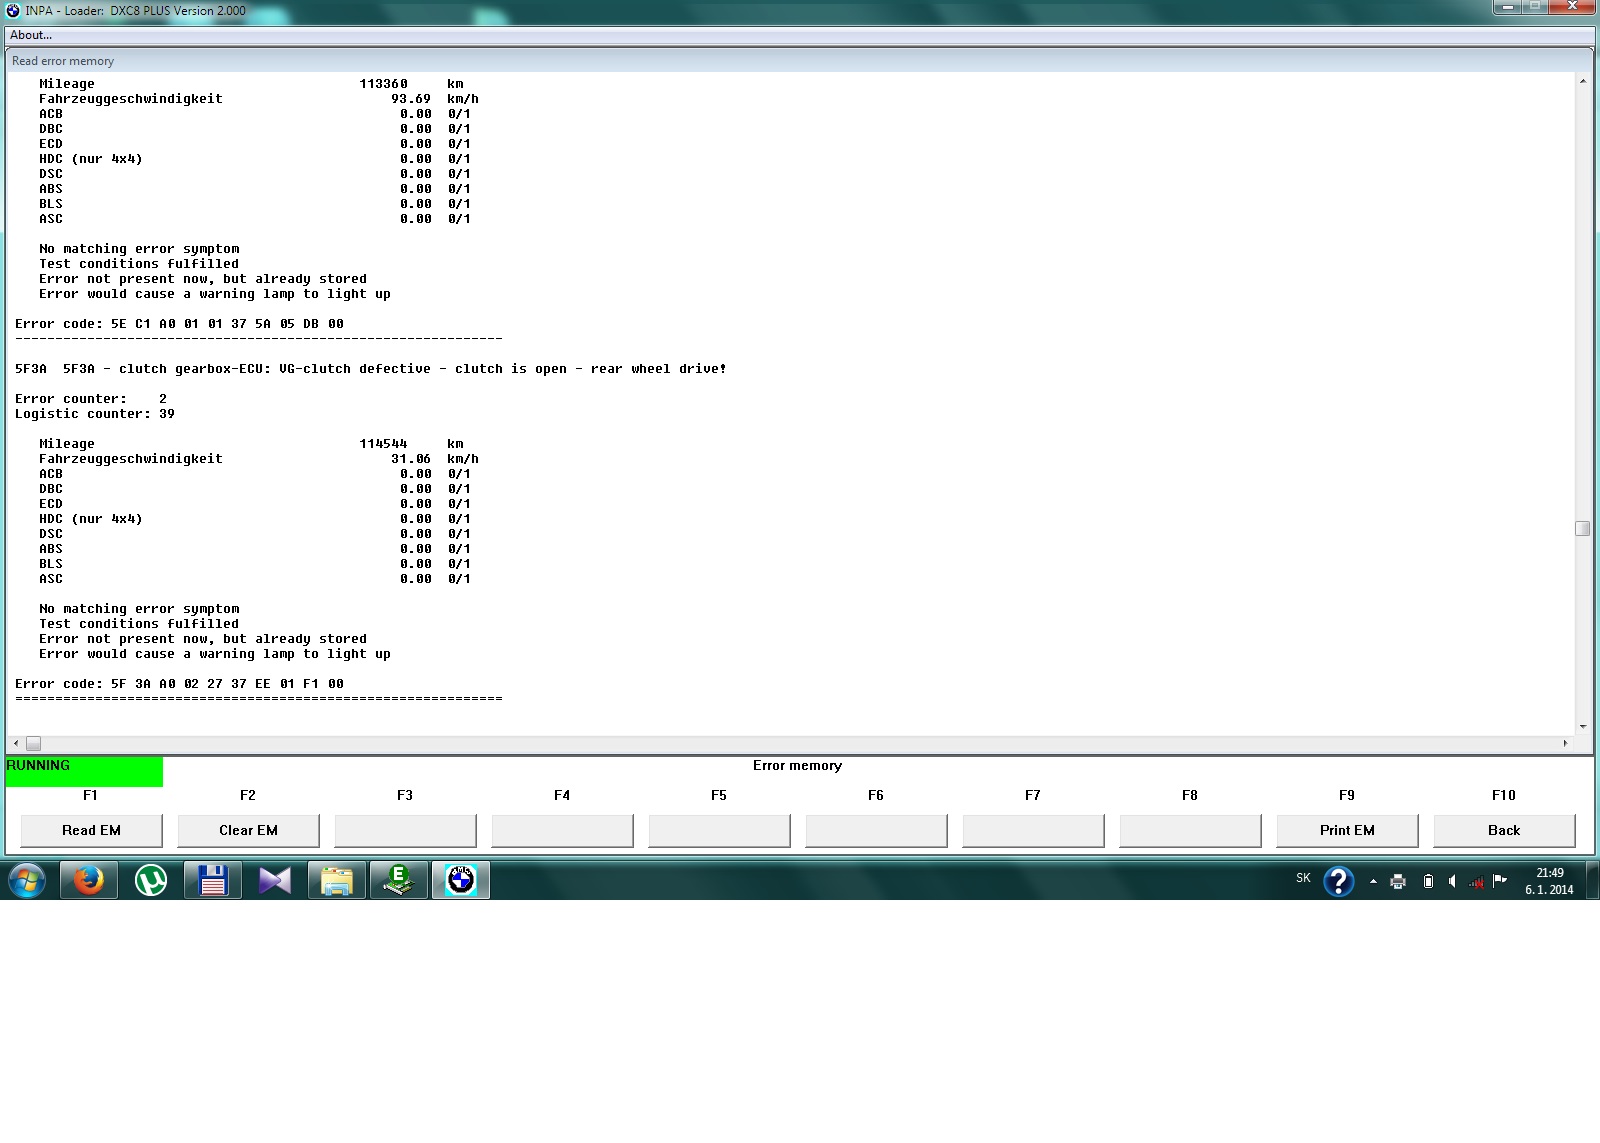The image size is (1600, 1143).
Task: Click the SK keyboard language indicator
Action: click(1303, 878)
